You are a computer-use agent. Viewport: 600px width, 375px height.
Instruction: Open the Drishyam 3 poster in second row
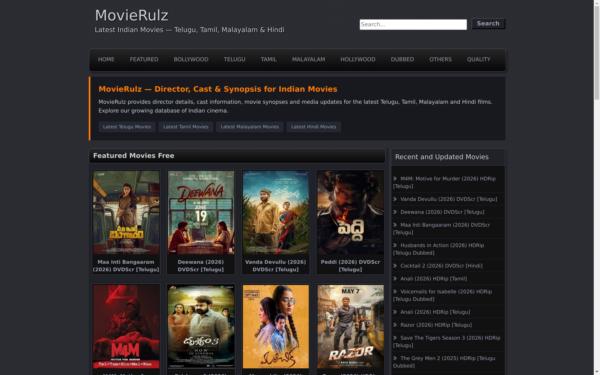pos(201,326)
